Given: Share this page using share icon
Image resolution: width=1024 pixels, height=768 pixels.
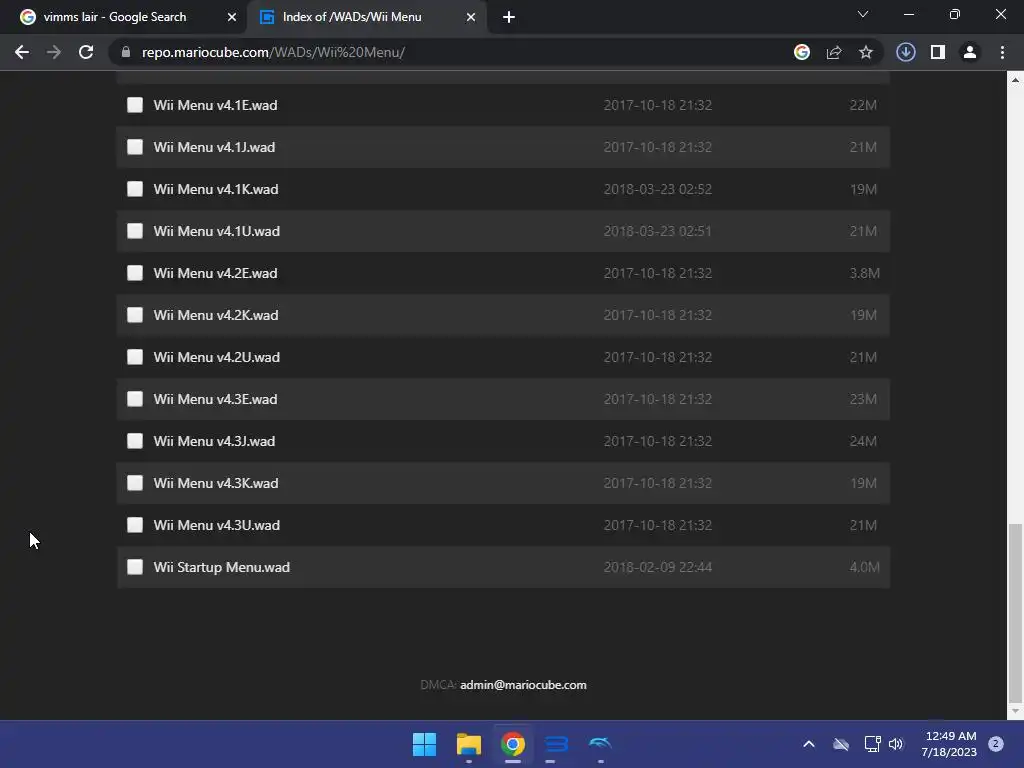Looking at the screenshot, I should point(834,52).
